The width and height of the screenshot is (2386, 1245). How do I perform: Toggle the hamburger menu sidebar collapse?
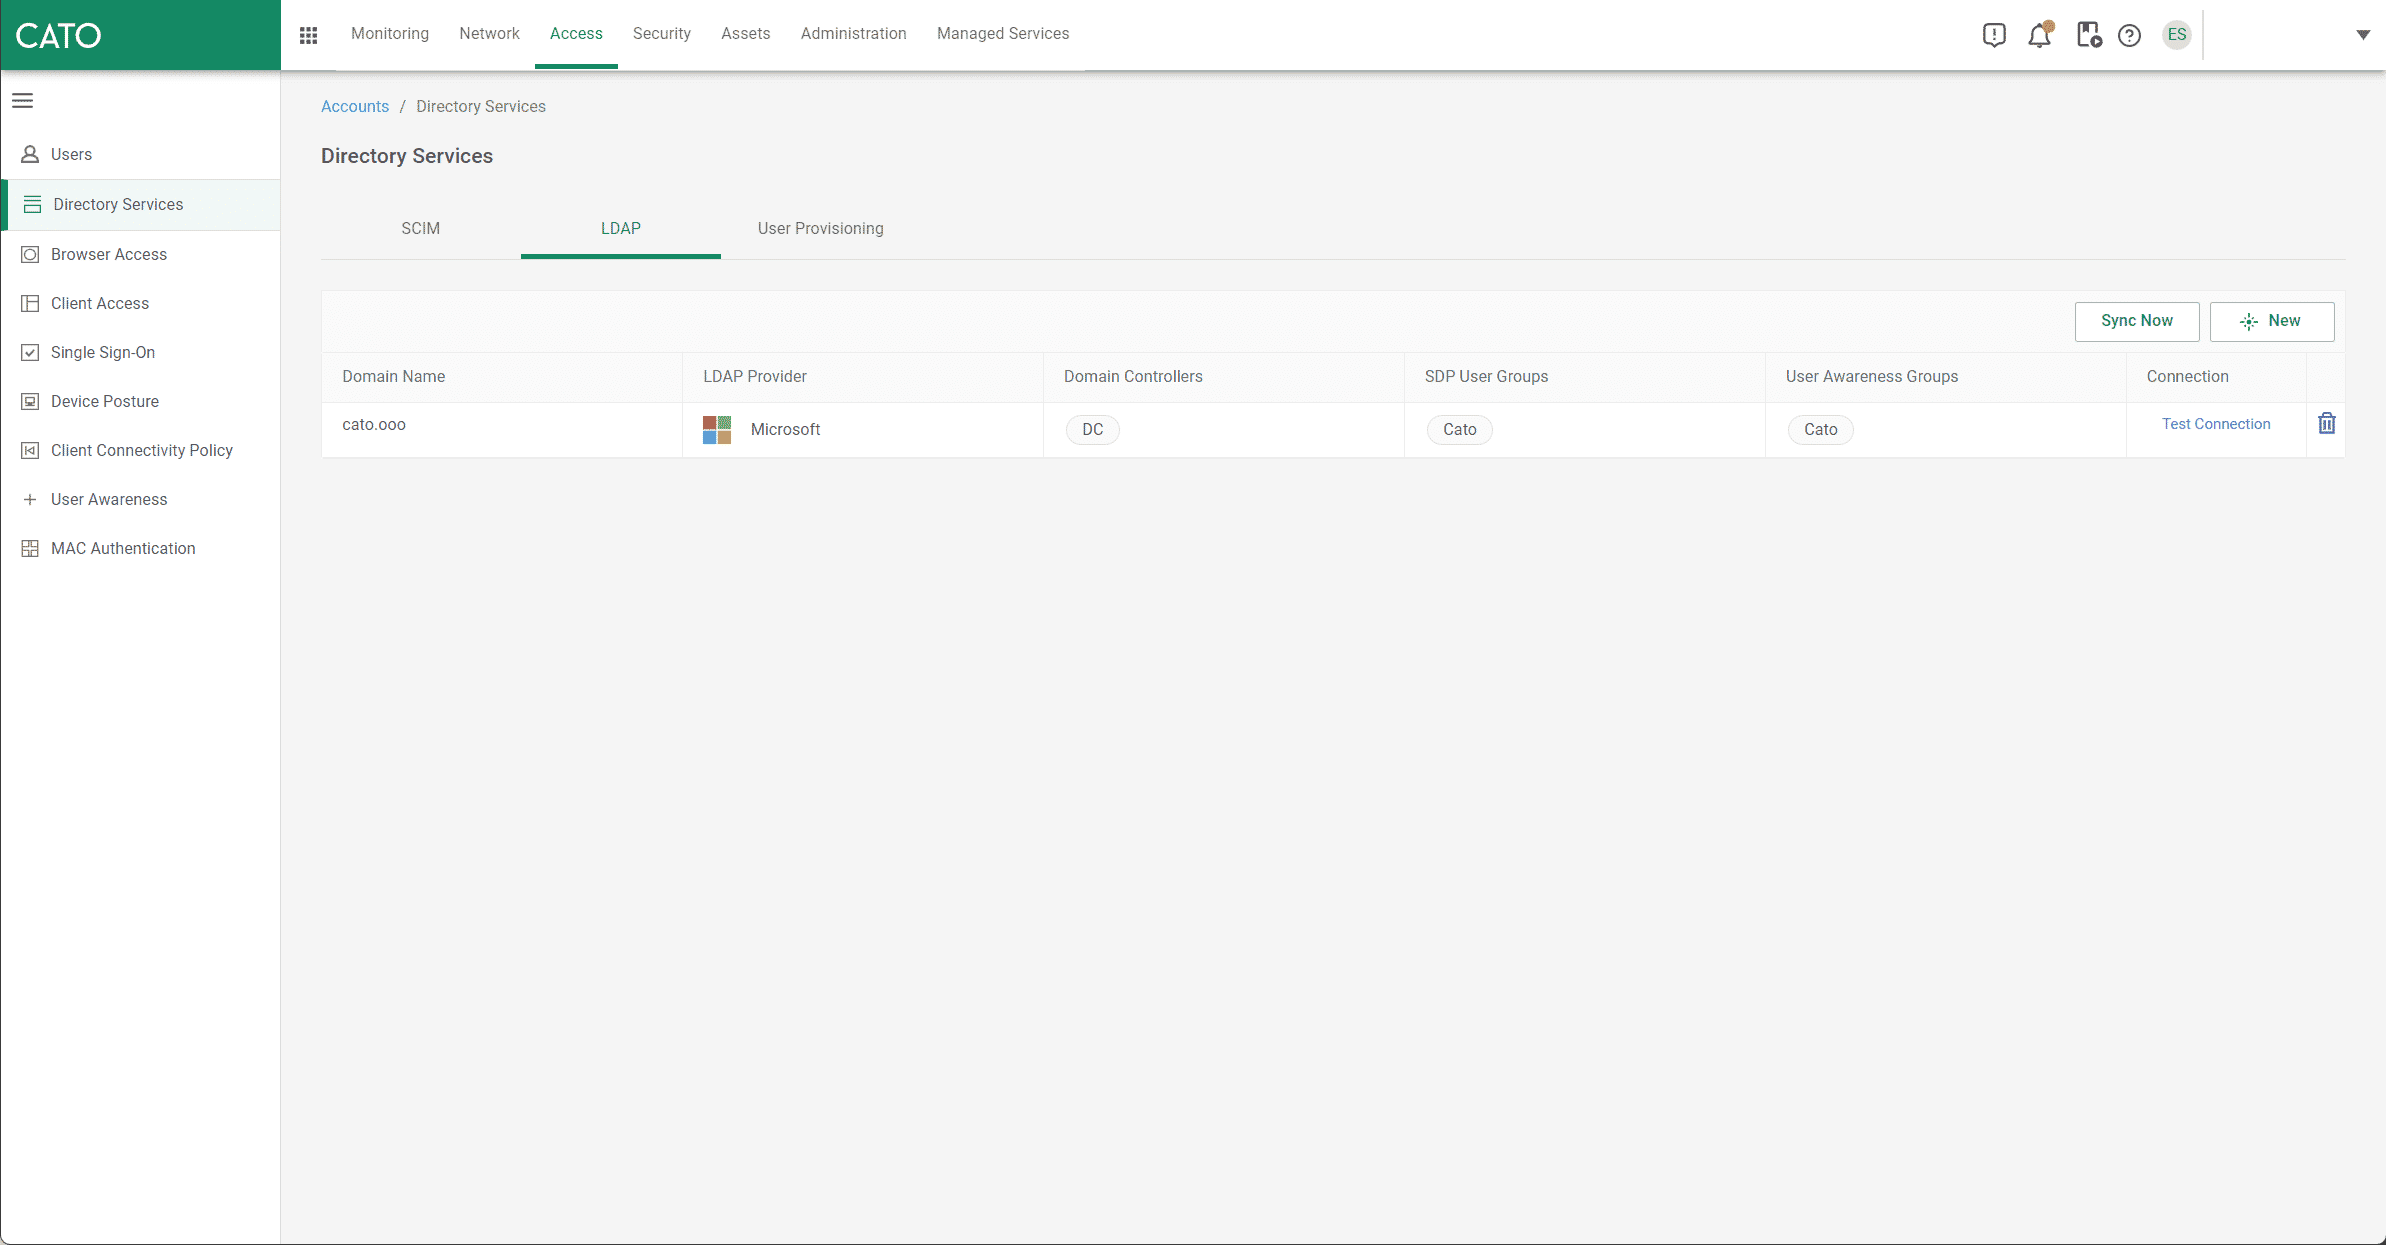pos(22,99)
